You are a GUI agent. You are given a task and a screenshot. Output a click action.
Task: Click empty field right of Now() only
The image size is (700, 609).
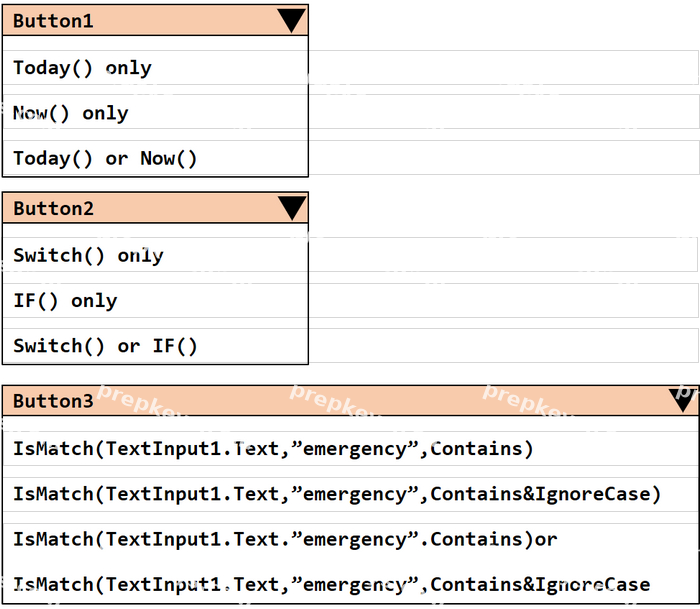click(503, 112)
